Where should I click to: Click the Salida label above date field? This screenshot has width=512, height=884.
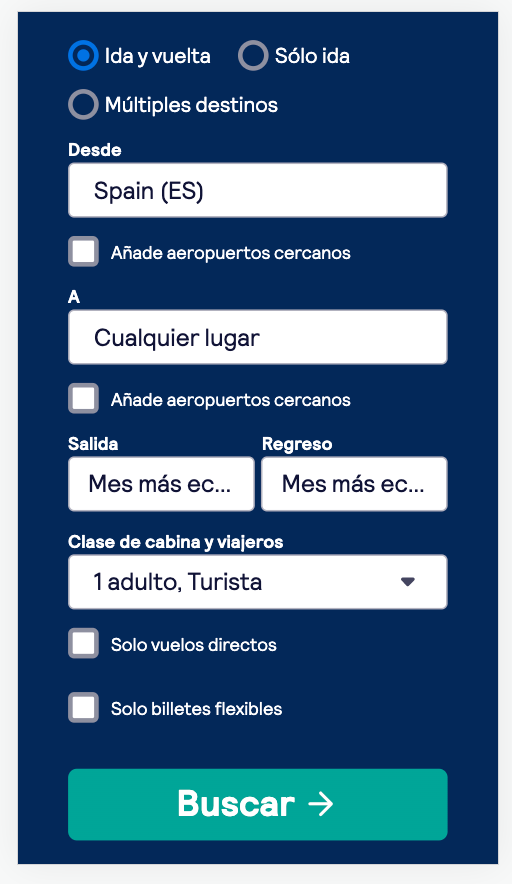93,444
